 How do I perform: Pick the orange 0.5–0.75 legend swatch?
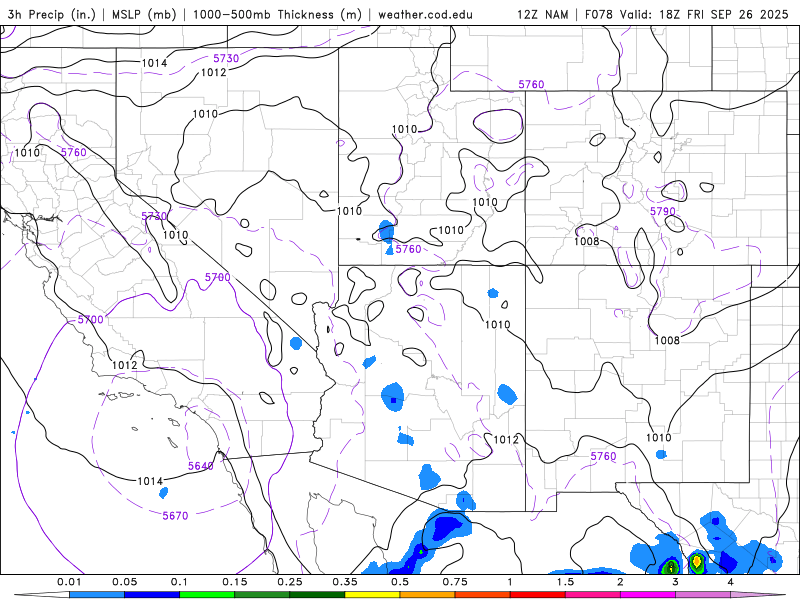coord(428,595)
